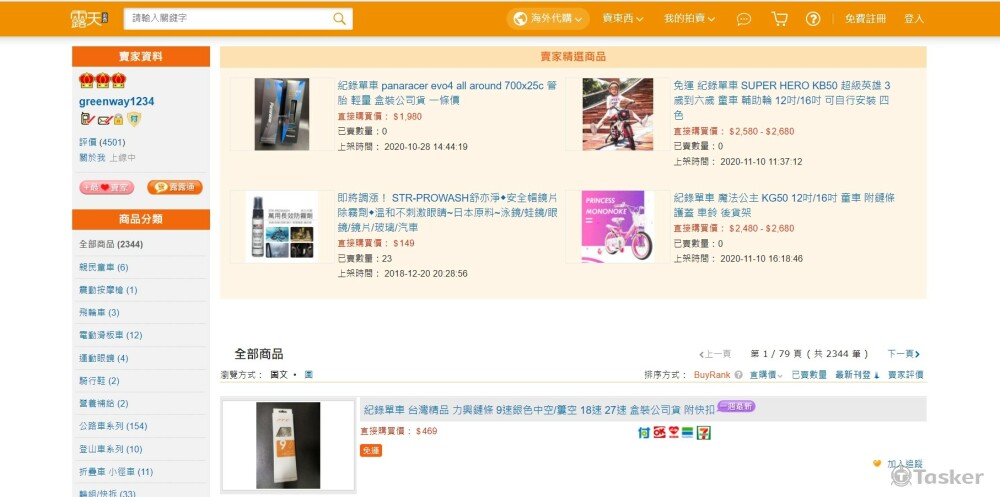Sort by BuyRank
1000x497 pixels.
[x=712, y=375]
